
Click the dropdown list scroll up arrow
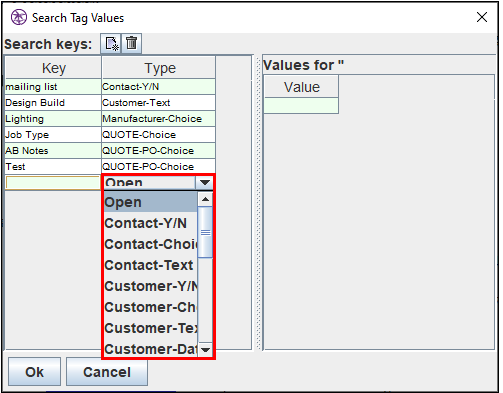click(205, 199)
